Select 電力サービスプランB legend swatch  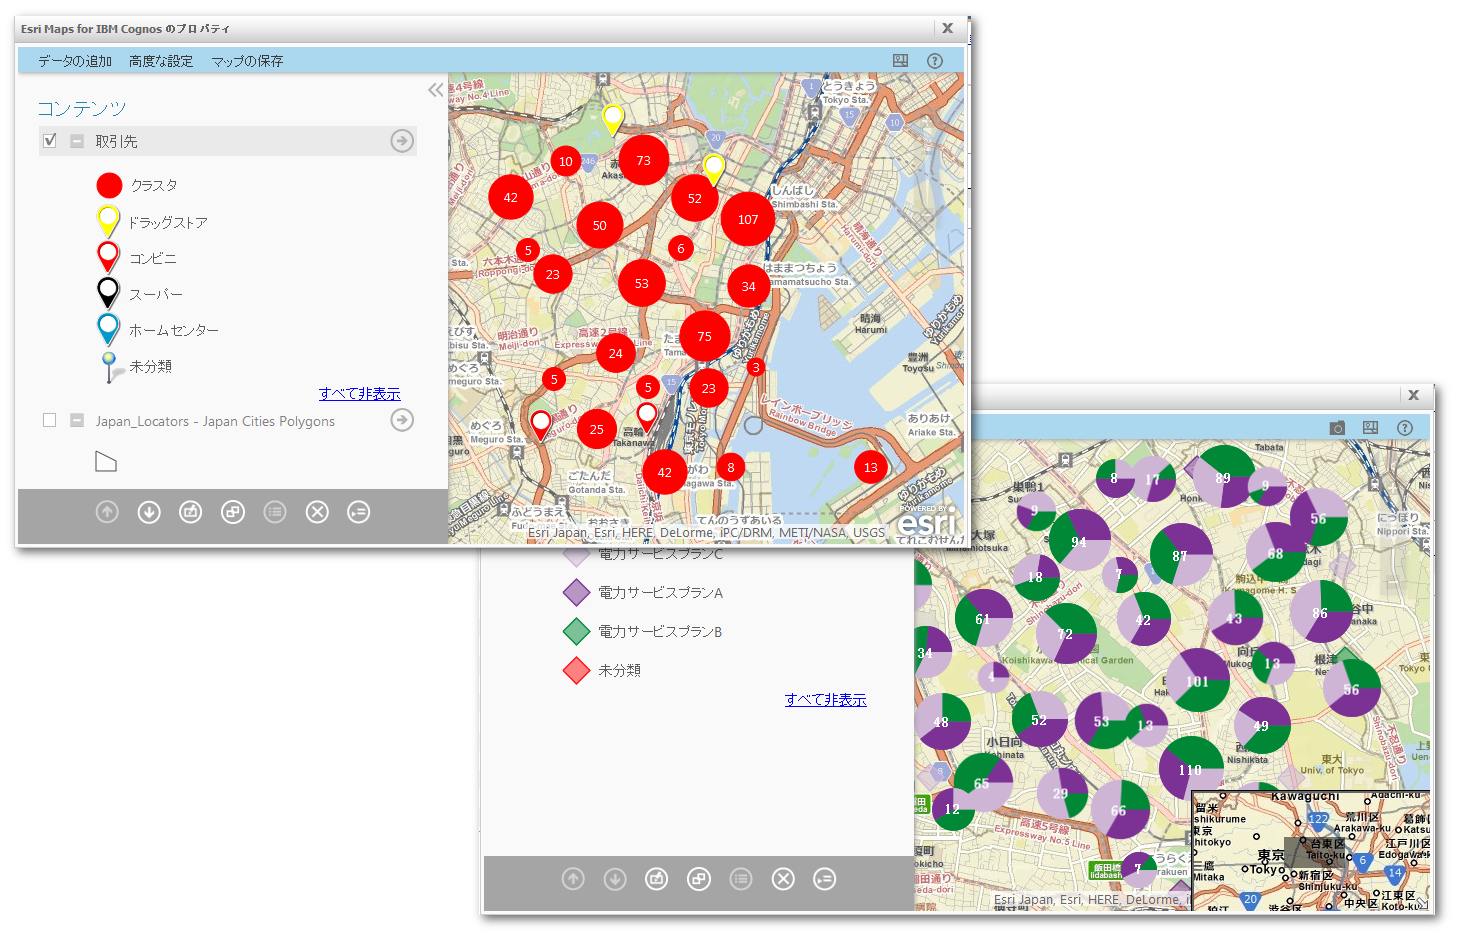(577, 631)
